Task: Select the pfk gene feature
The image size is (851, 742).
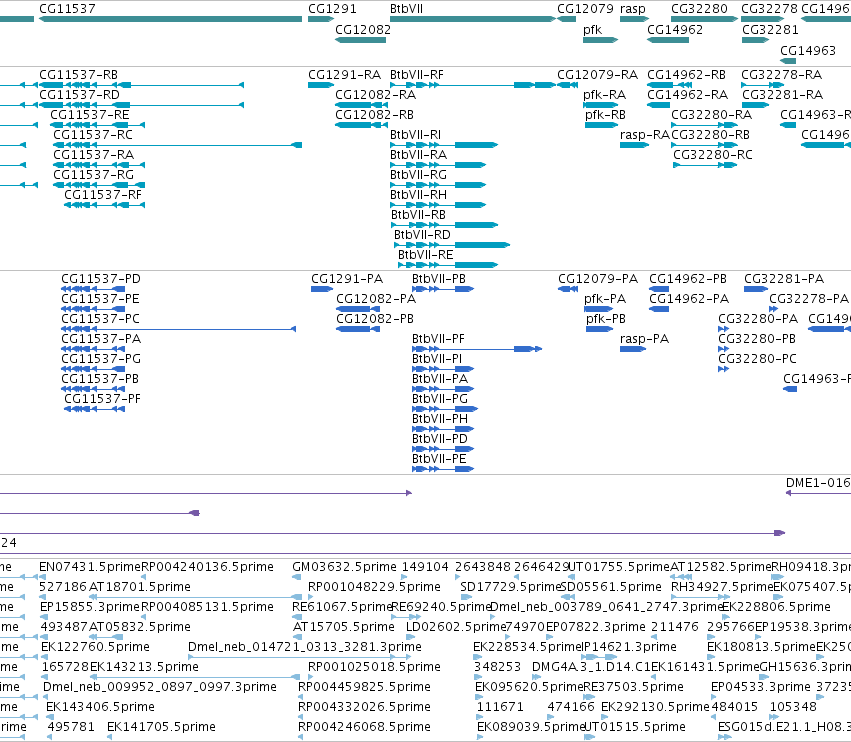Action: tap(600, 40)
